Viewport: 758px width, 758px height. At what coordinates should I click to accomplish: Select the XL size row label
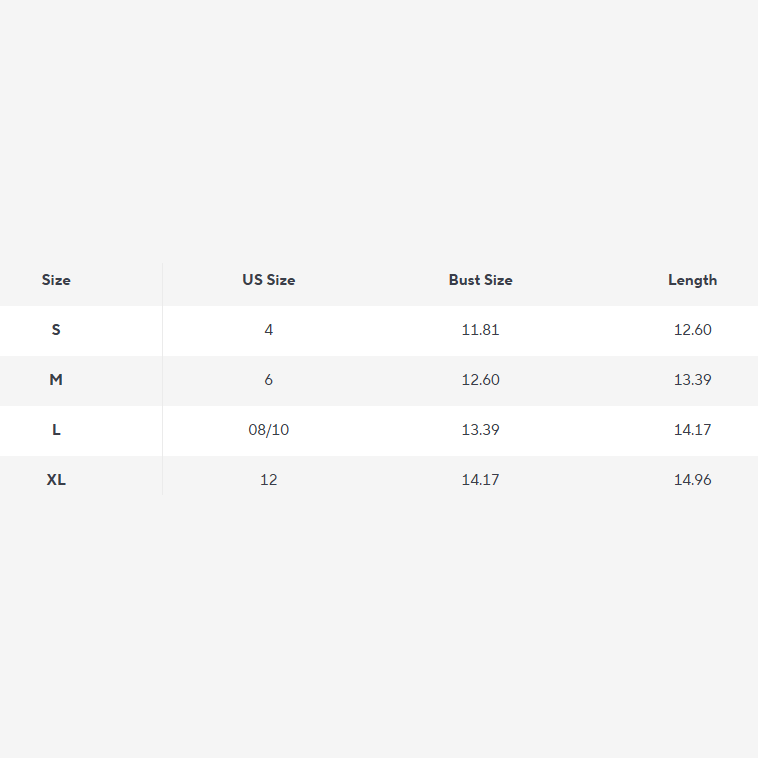pyautogui.click(x=56, y=480)
